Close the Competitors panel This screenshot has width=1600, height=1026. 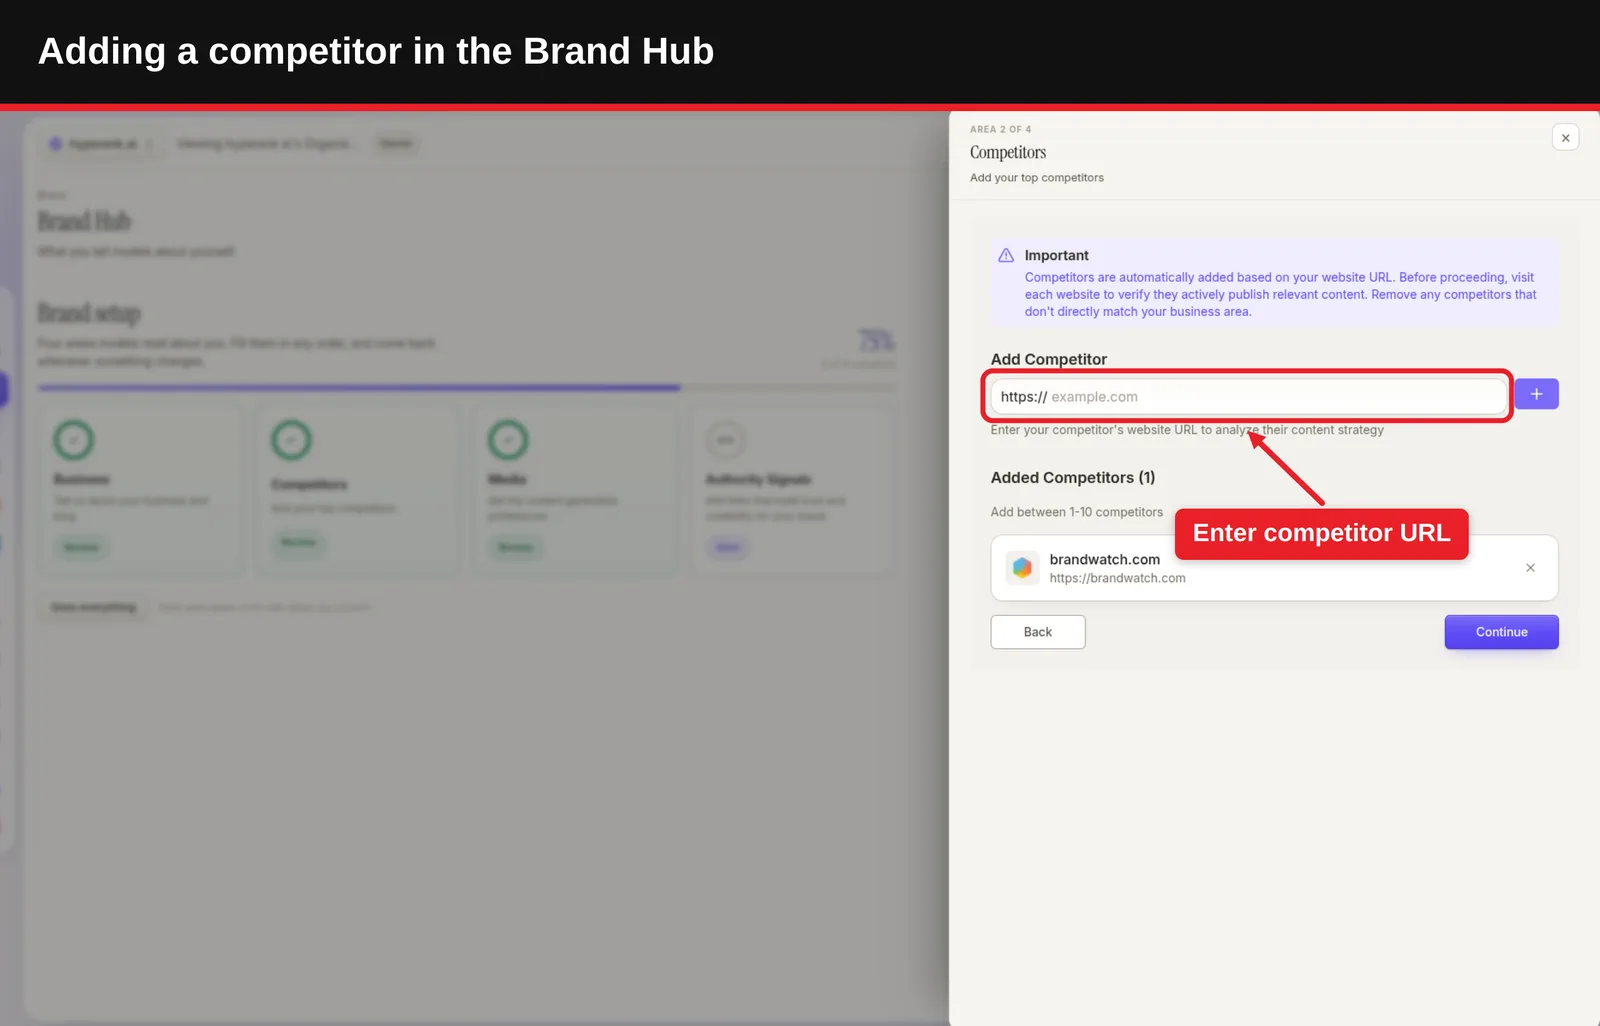(1565, 138)
